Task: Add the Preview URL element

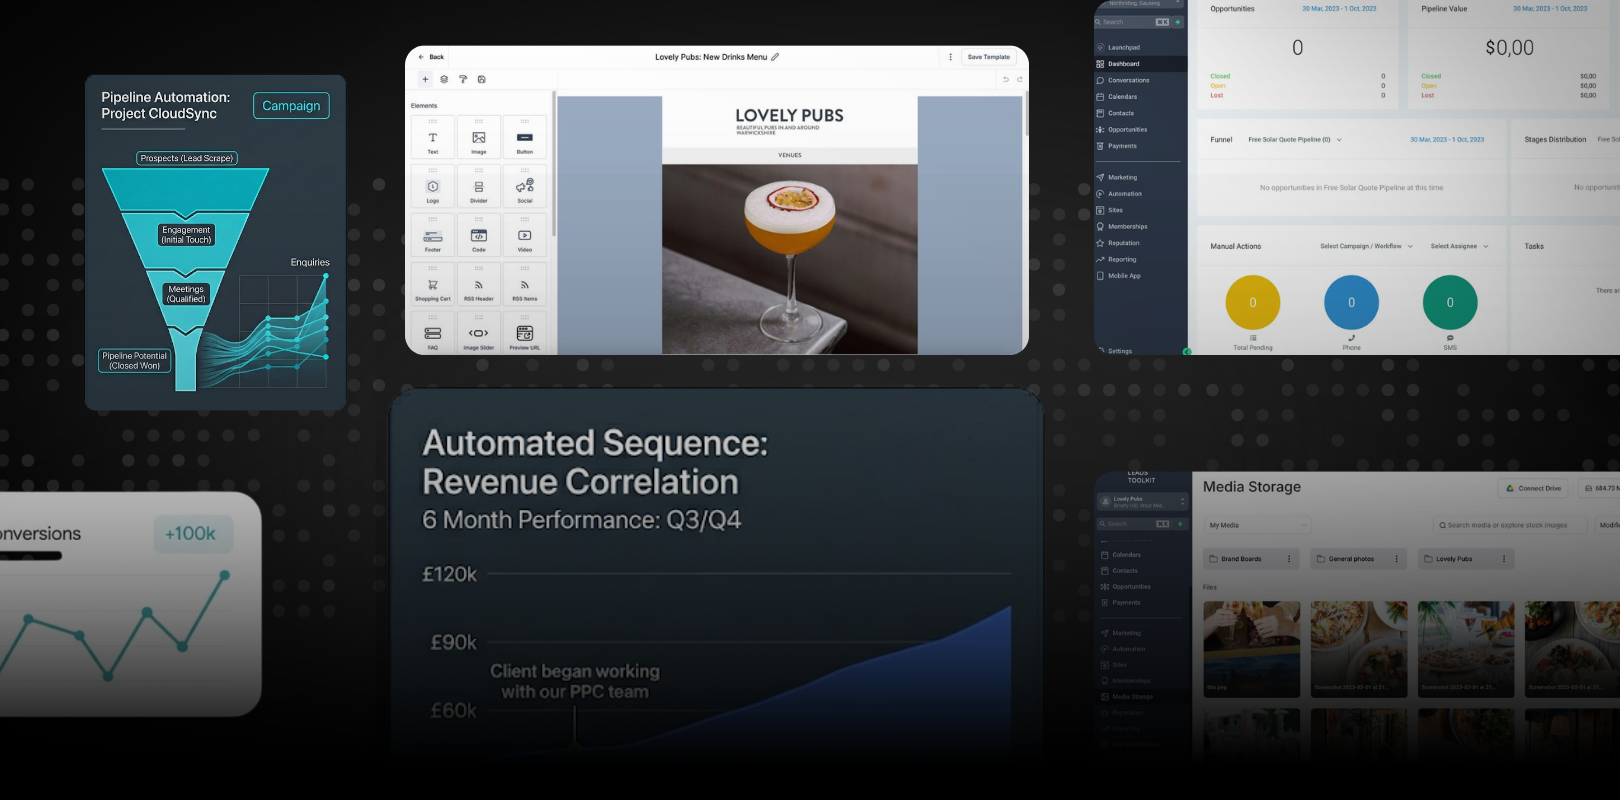Action: pyautogui.click(x=525, y=333)
